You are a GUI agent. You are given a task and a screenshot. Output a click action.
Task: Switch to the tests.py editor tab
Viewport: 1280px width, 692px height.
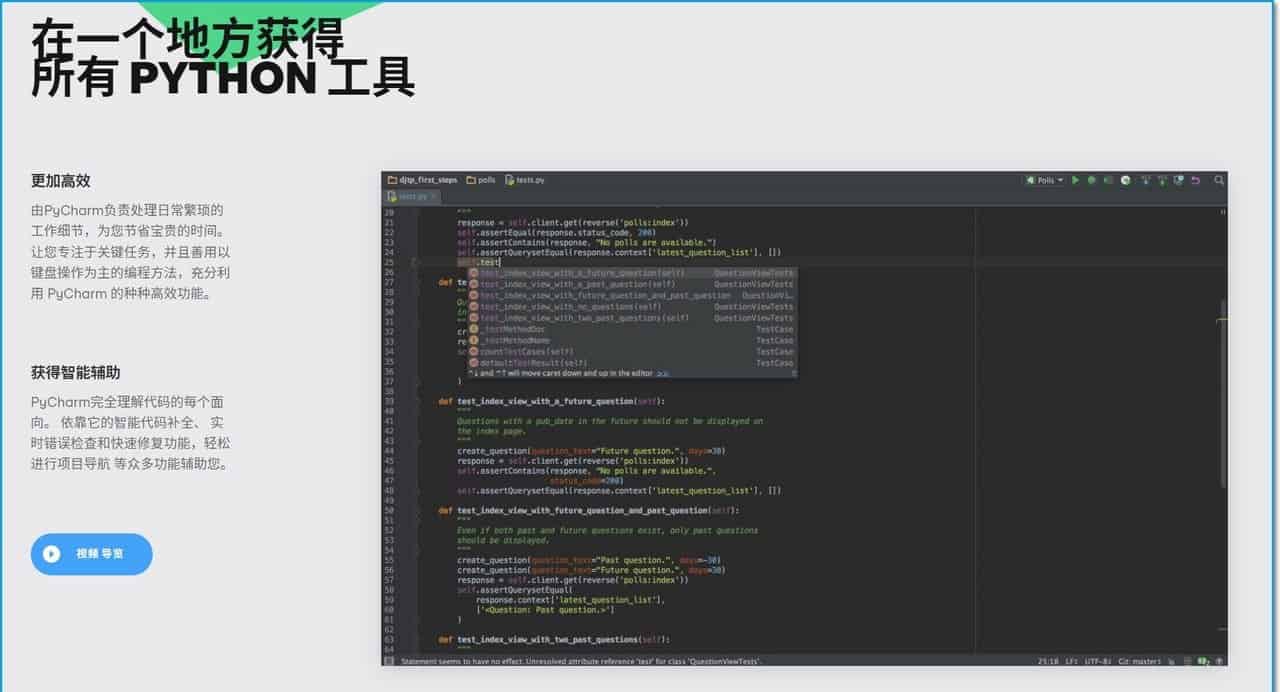pyautogui.click(x=412, y=197)
